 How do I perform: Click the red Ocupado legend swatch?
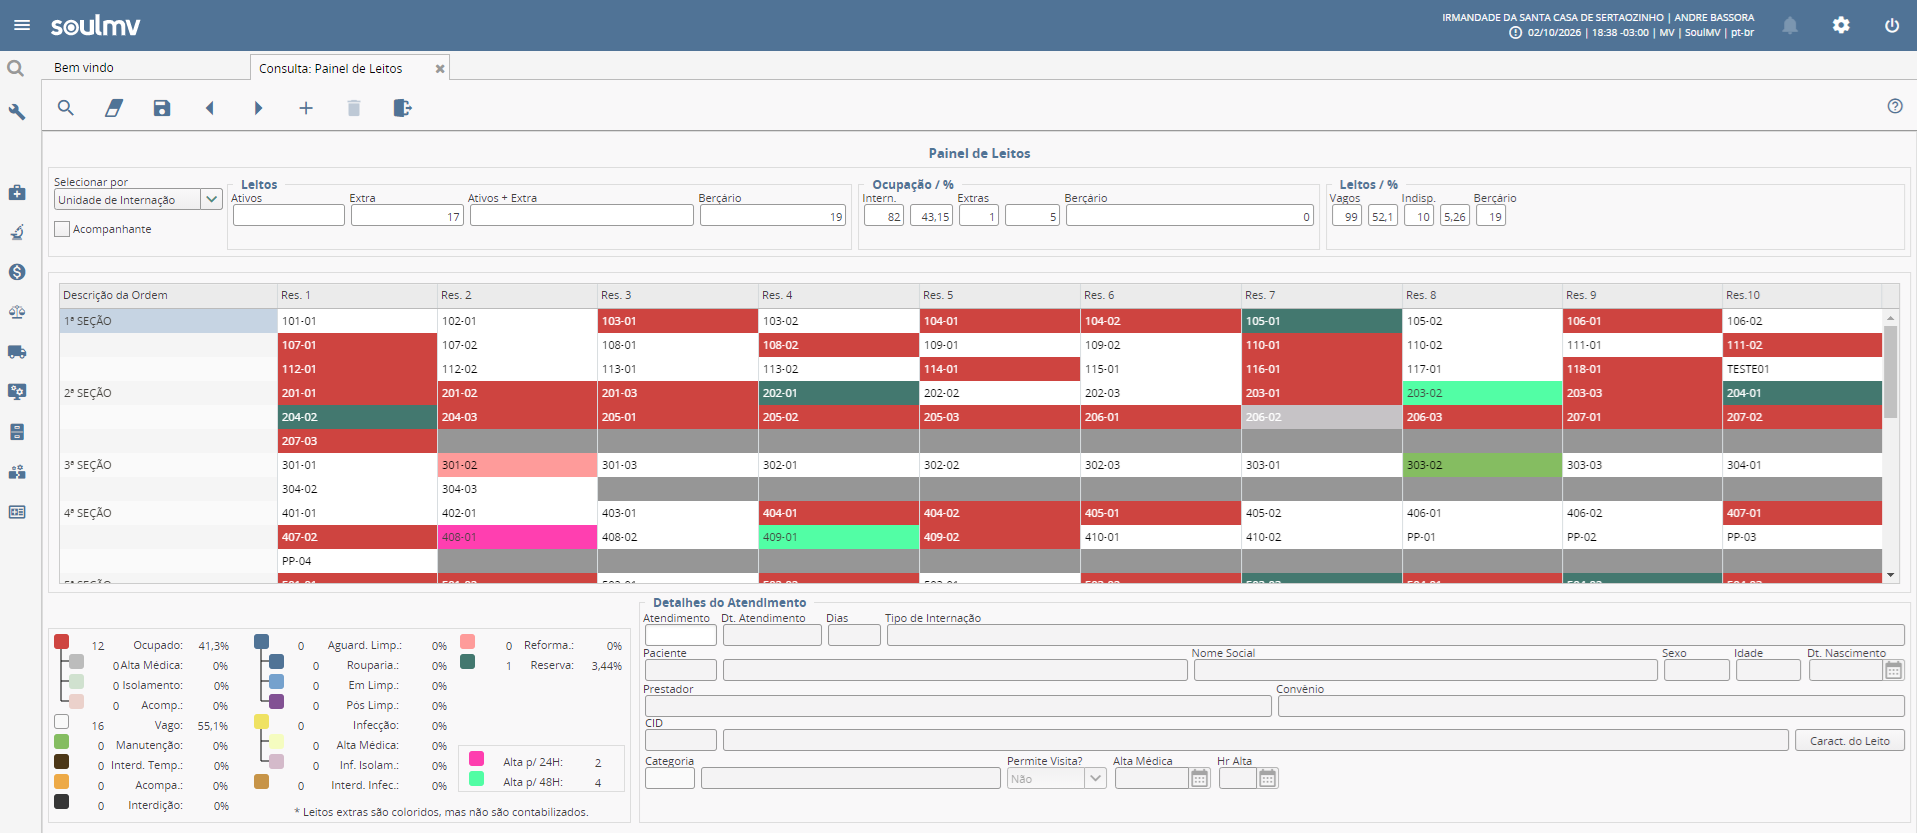[x=62, y=642]
